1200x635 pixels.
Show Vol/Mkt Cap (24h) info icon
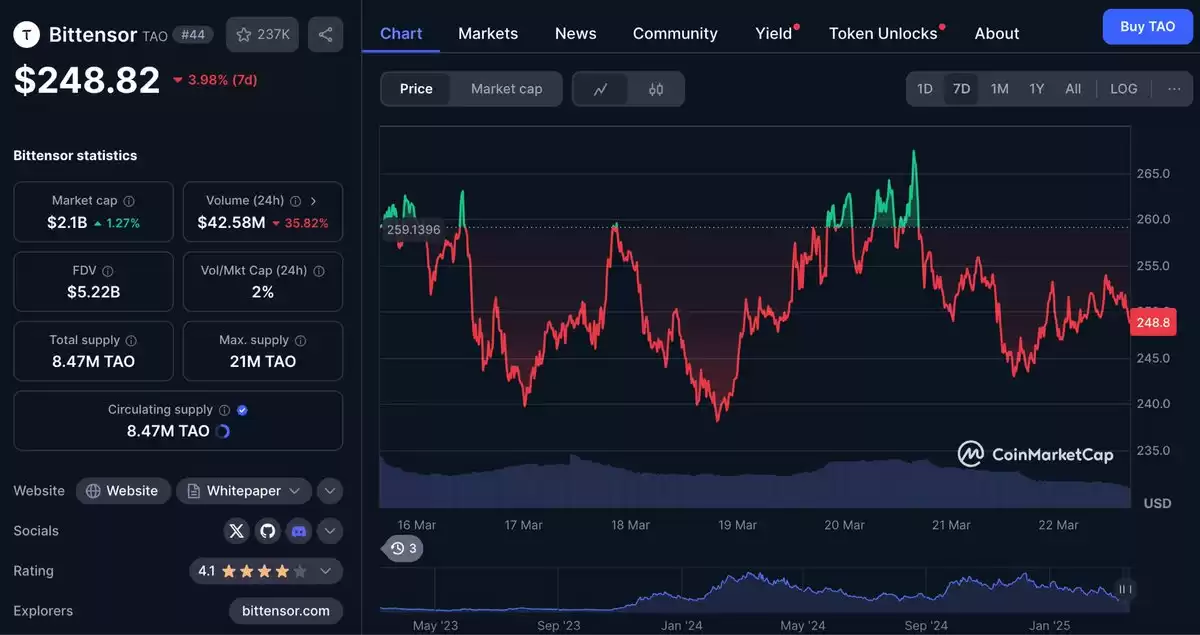point(319,271)
